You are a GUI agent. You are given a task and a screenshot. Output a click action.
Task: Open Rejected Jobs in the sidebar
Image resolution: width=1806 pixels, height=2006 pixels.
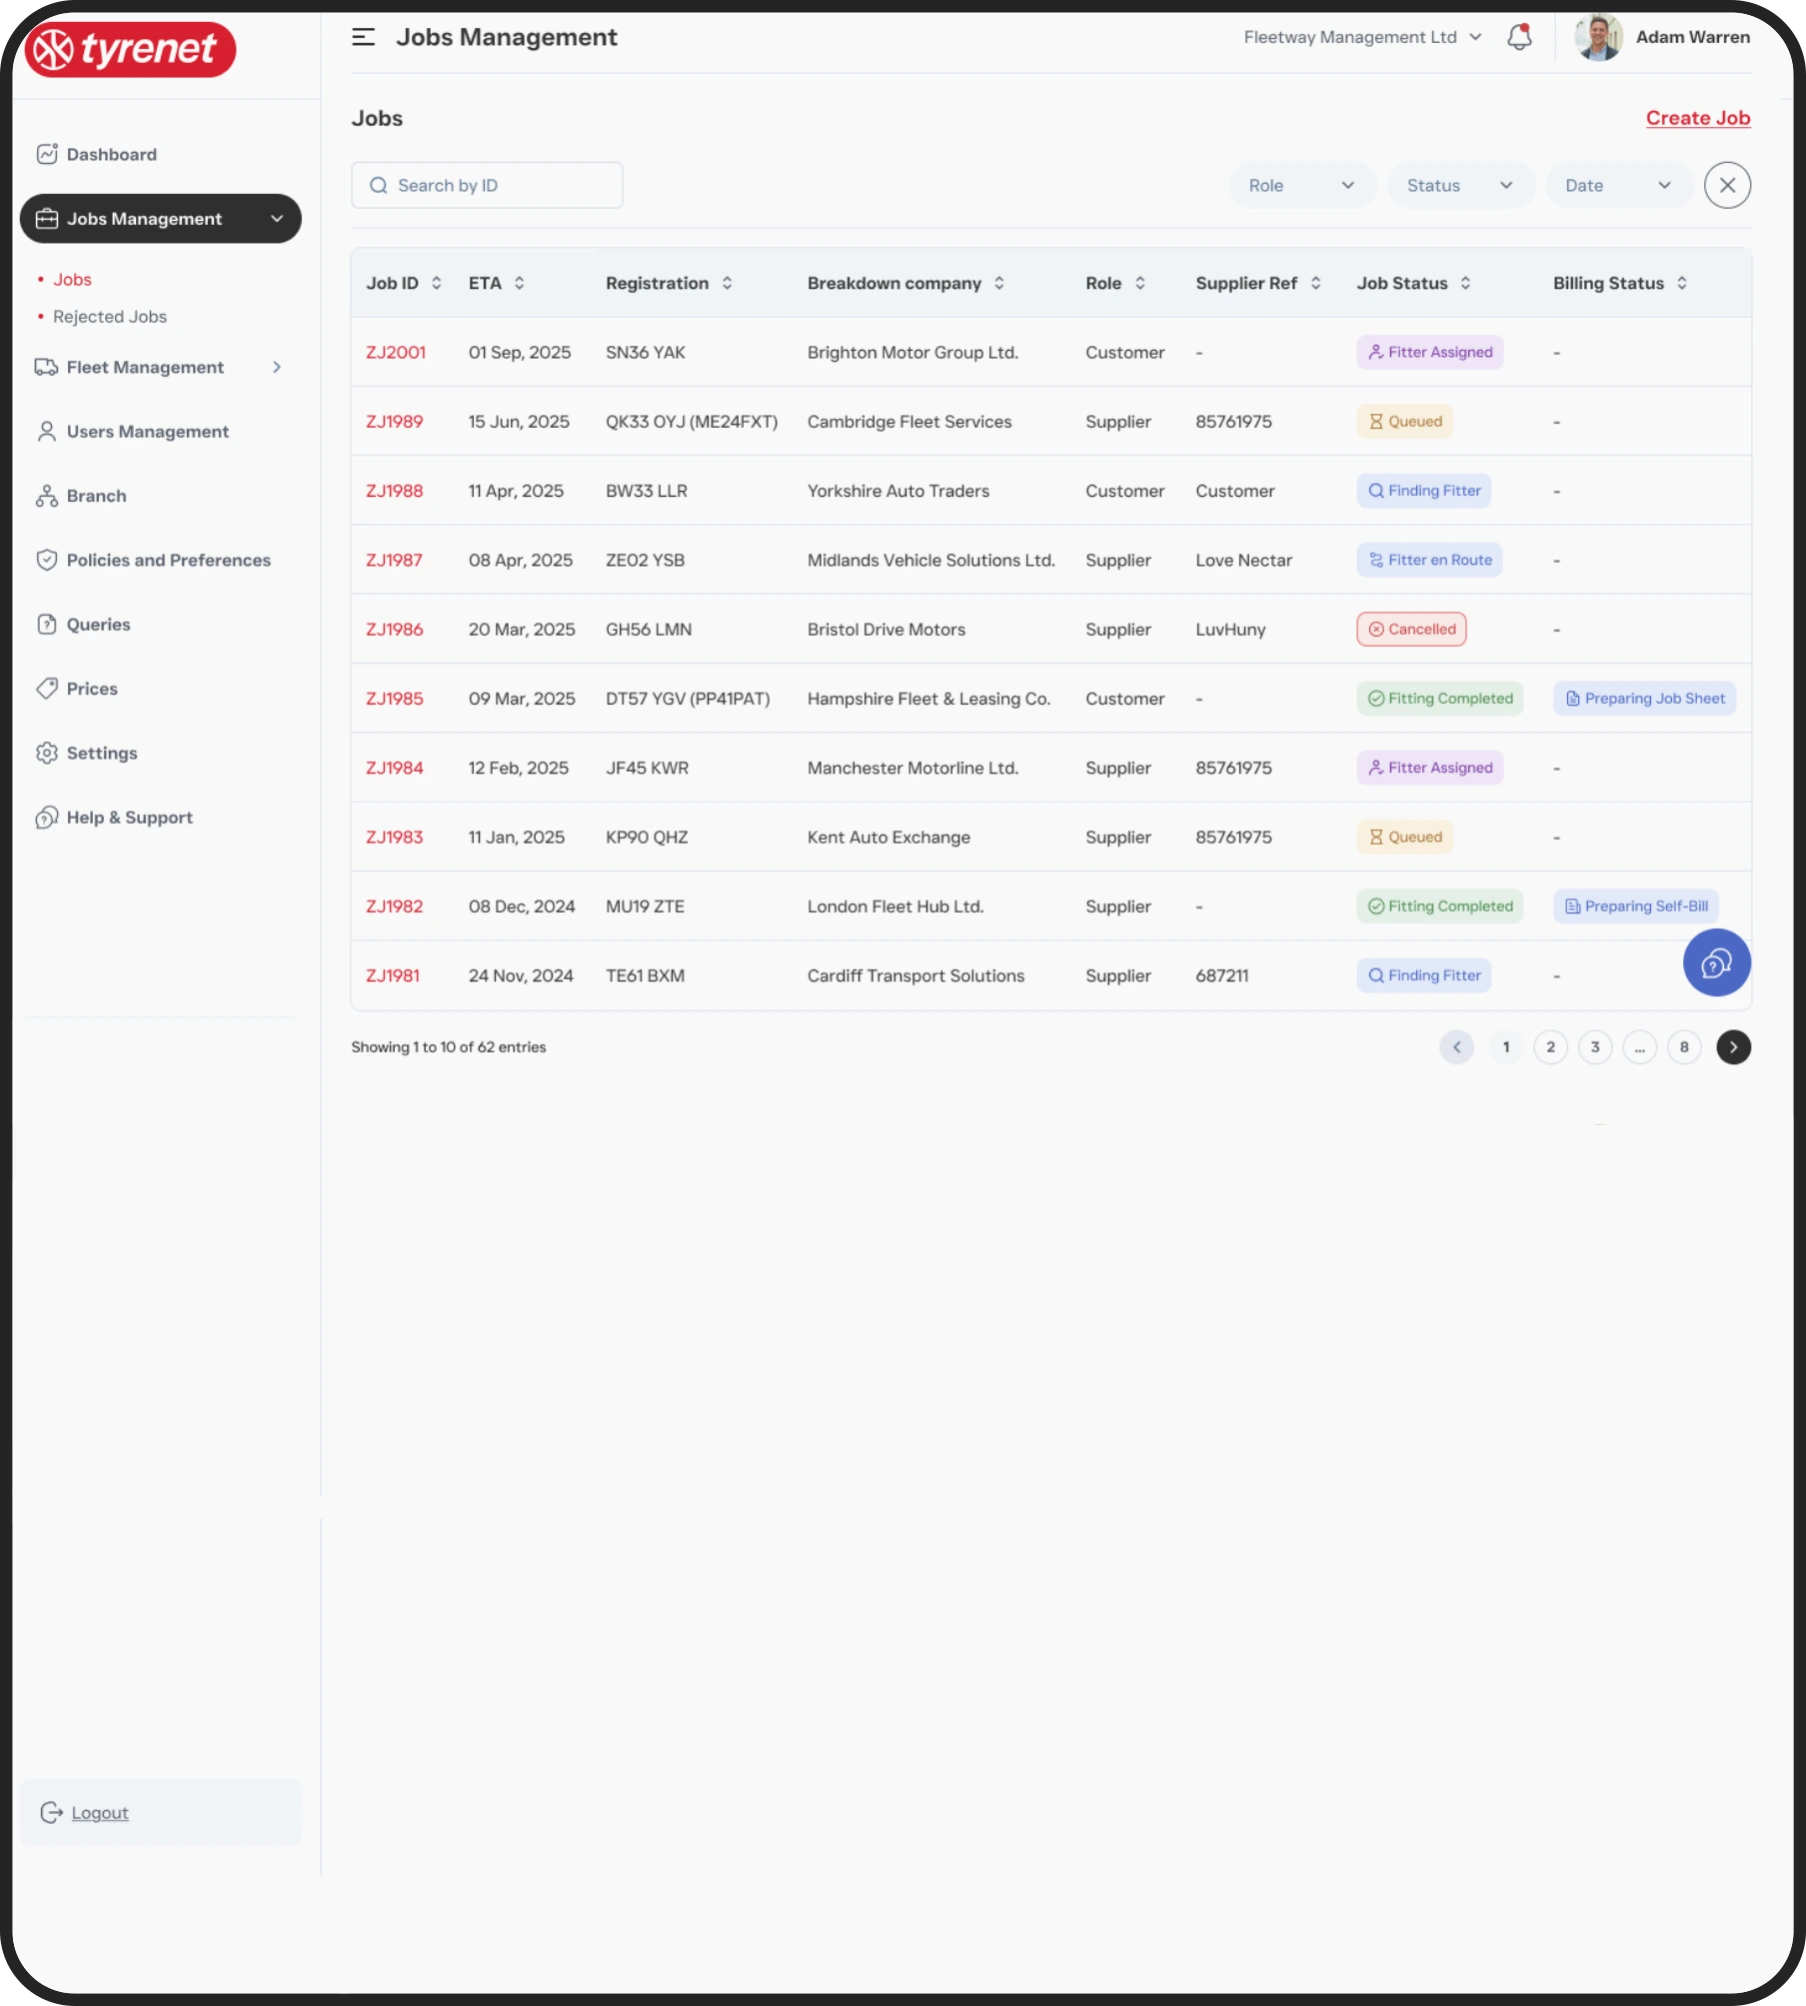(110, 316)
